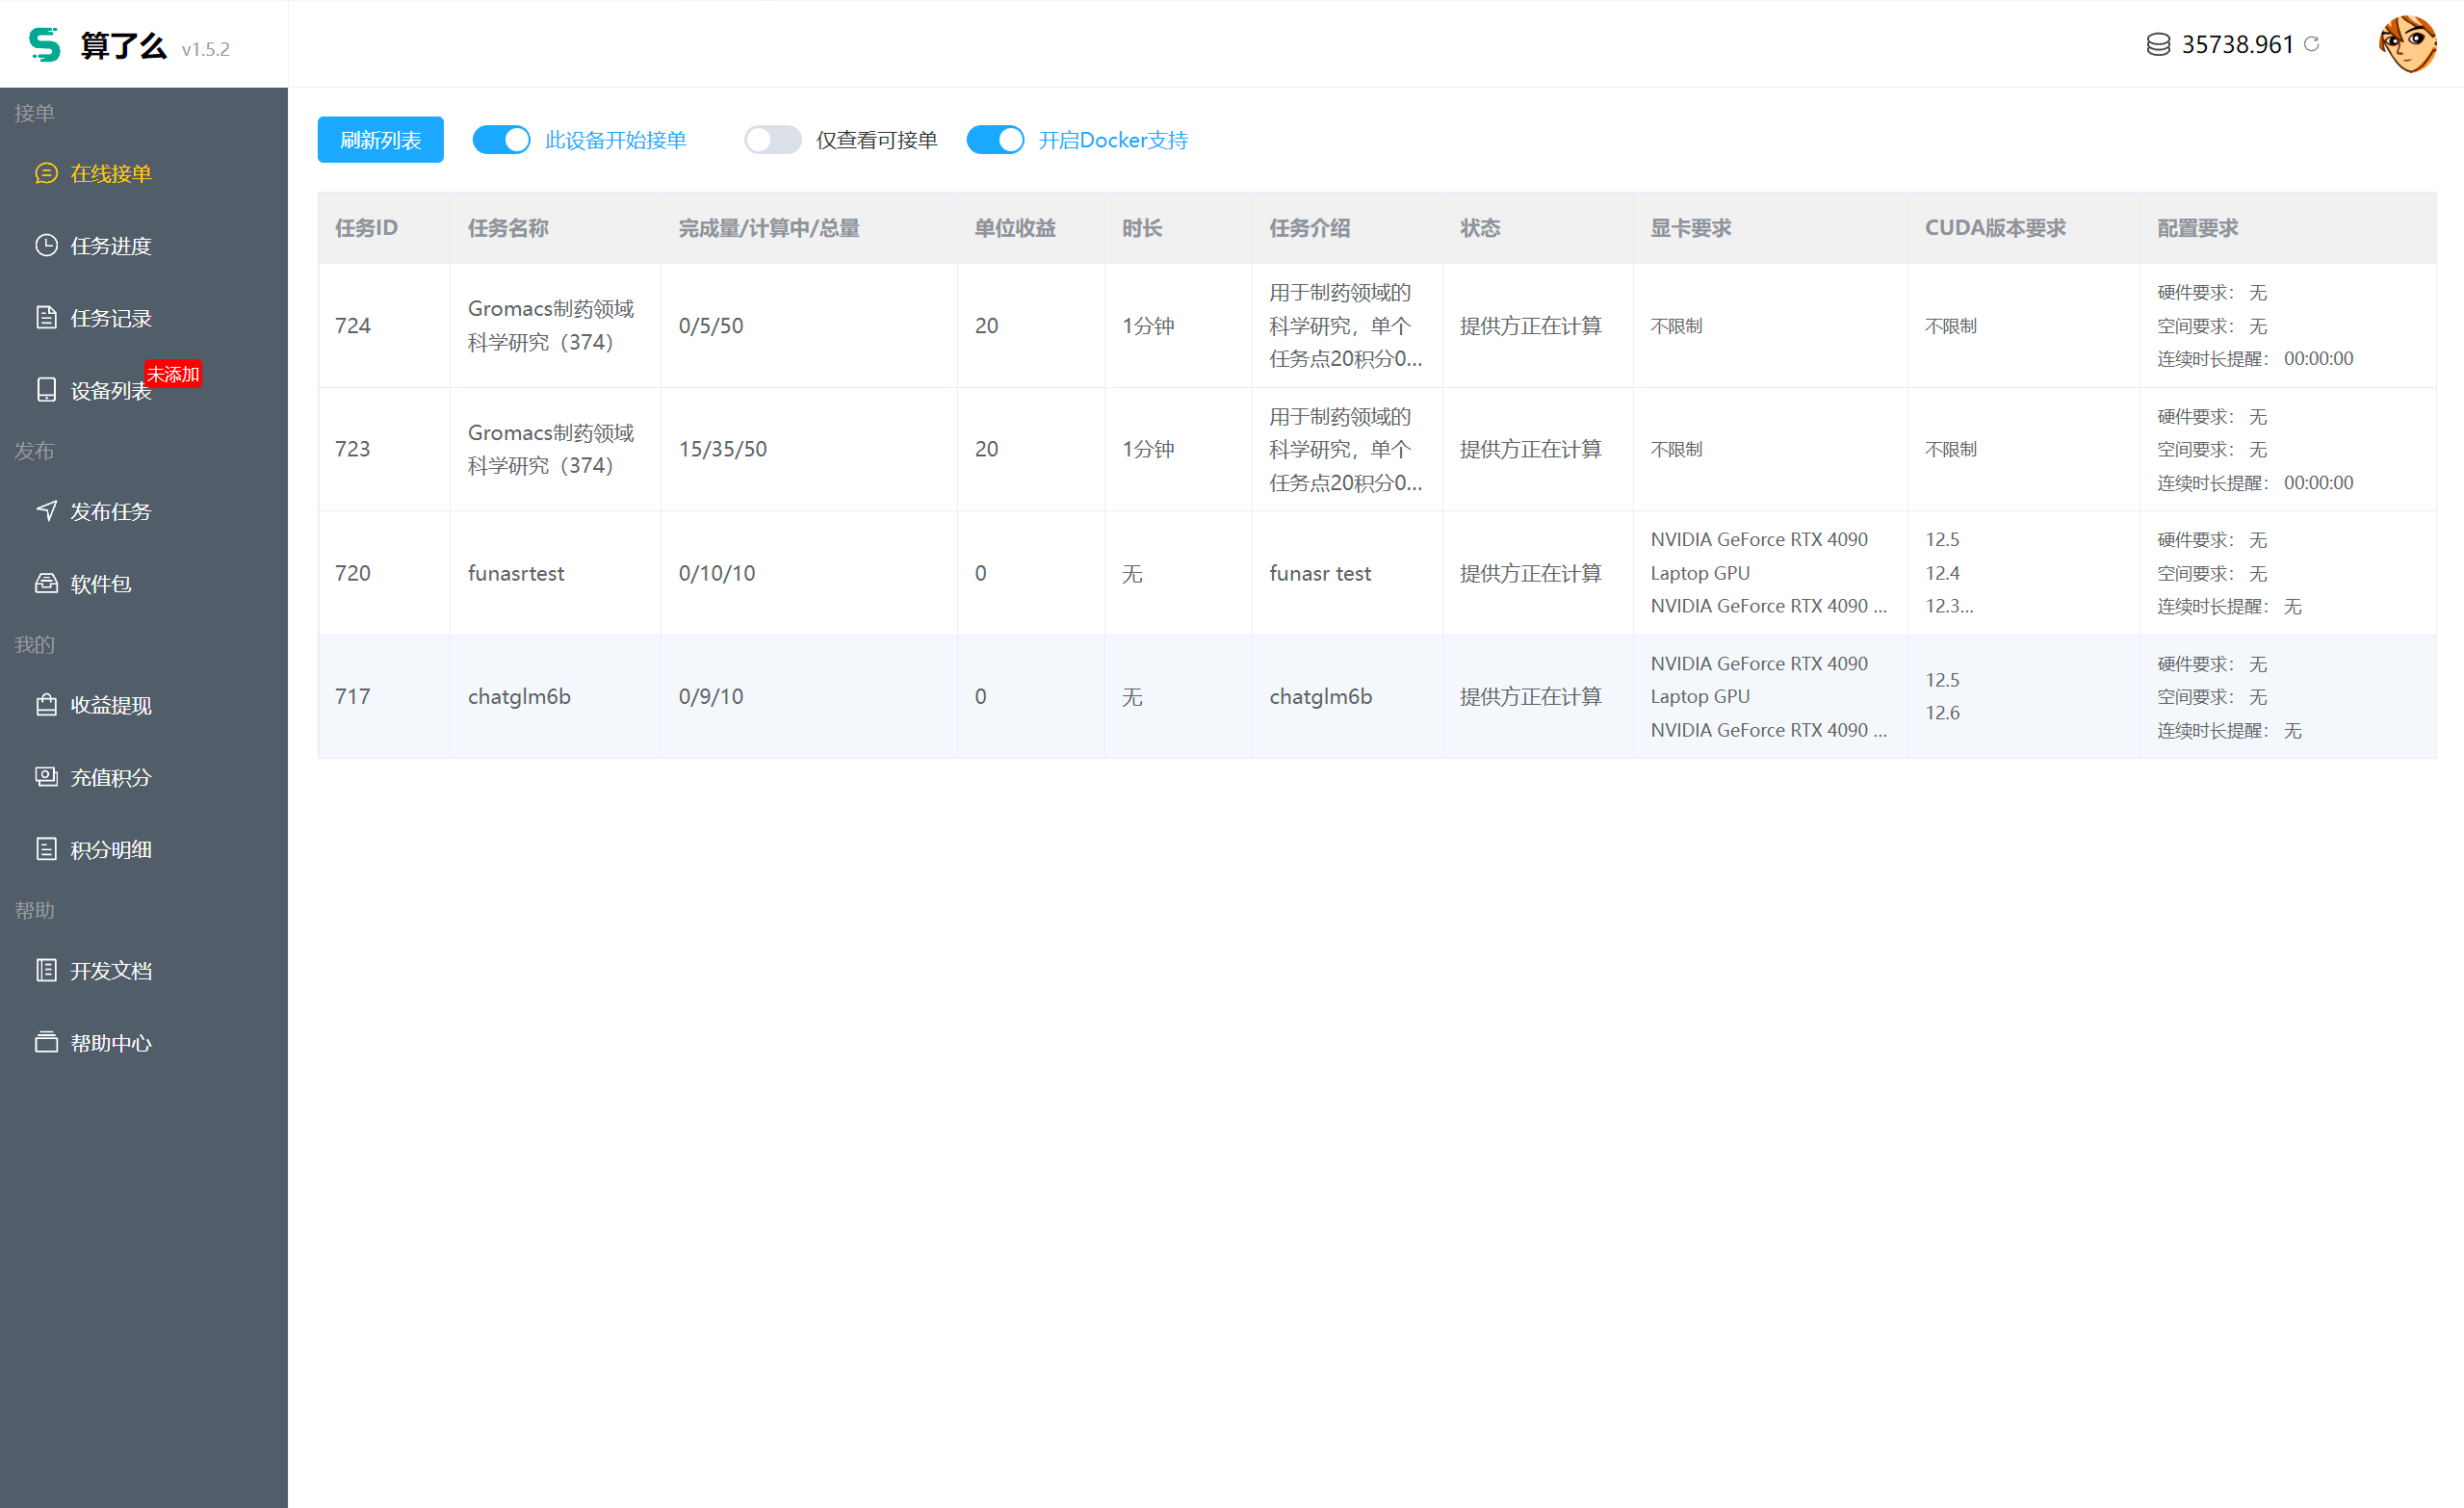Open 积分明细 menu item
2464x1508 pixels.
coord(110,849)
